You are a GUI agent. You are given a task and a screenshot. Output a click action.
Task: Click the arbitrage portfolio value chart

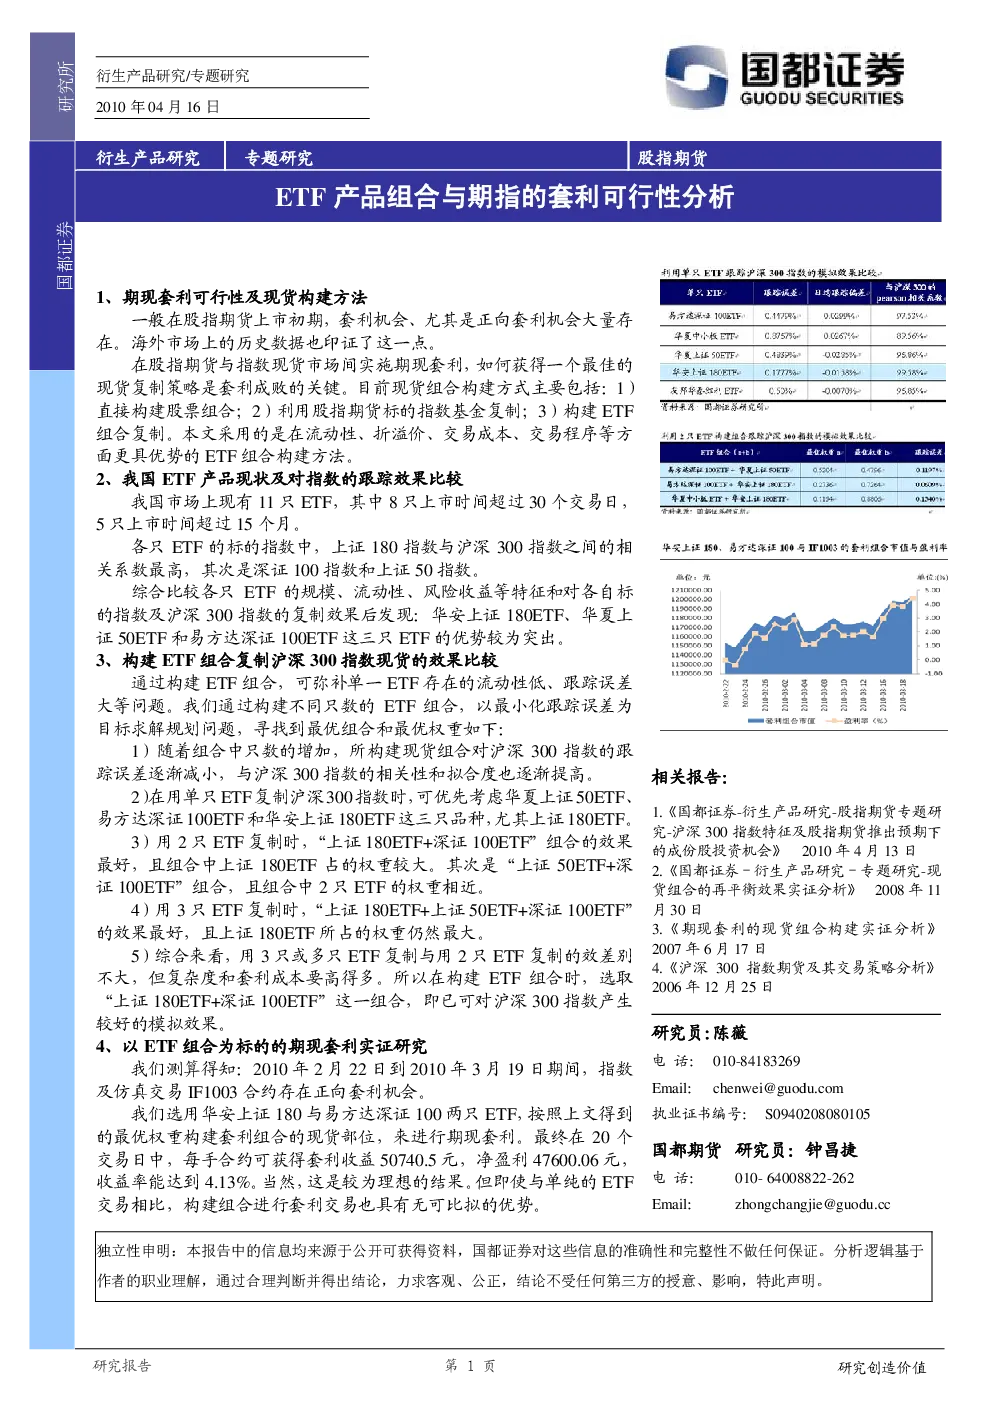coord(803,650)
